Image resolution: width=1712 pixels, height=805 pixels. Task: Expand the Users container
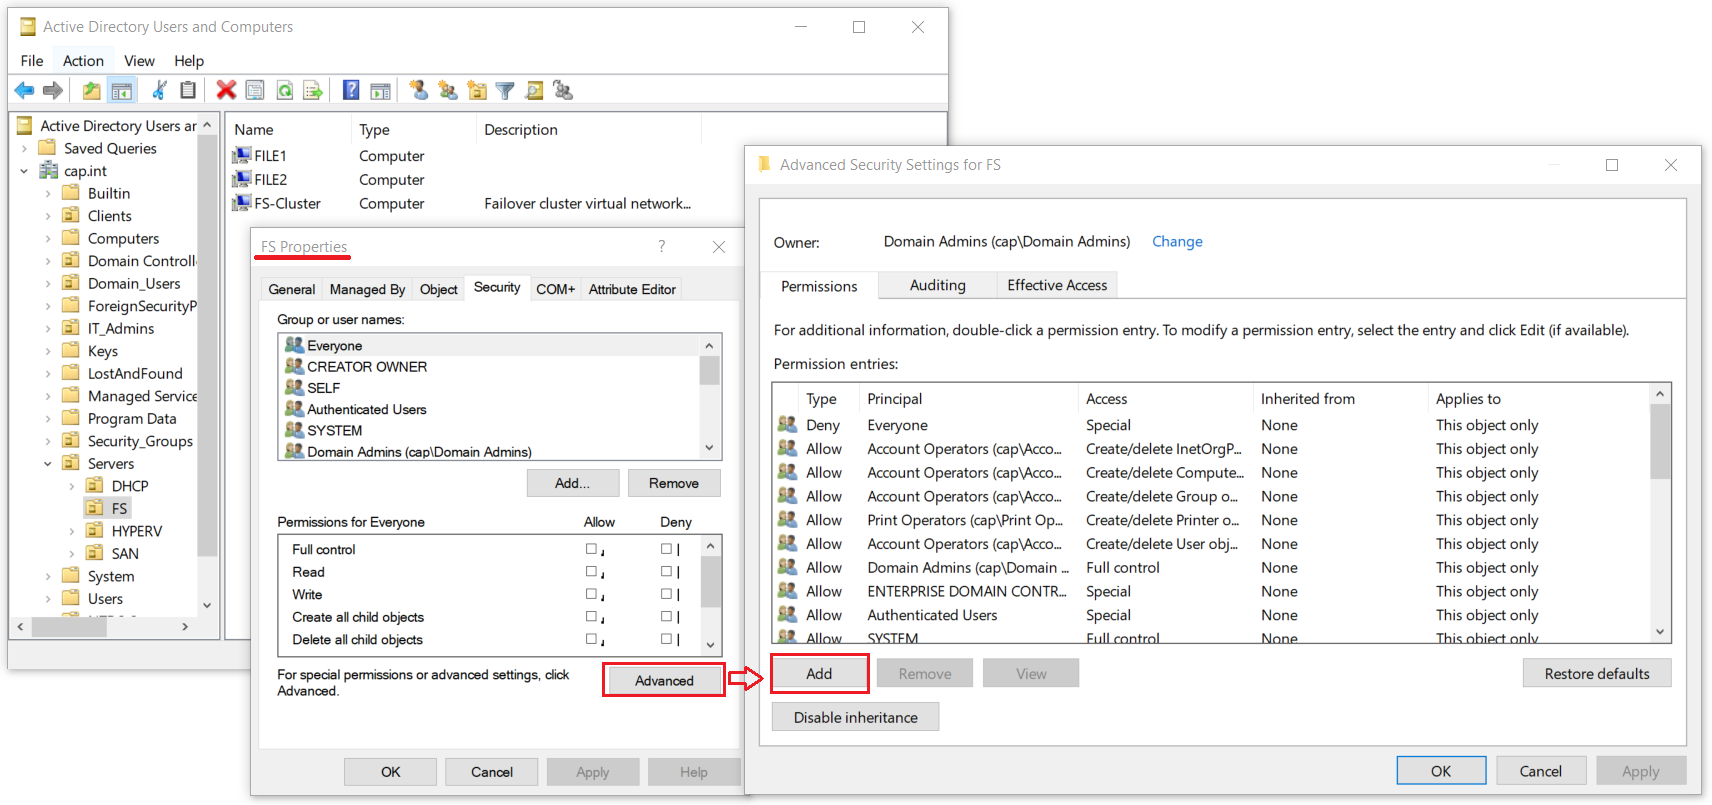(x=48, y=599)
